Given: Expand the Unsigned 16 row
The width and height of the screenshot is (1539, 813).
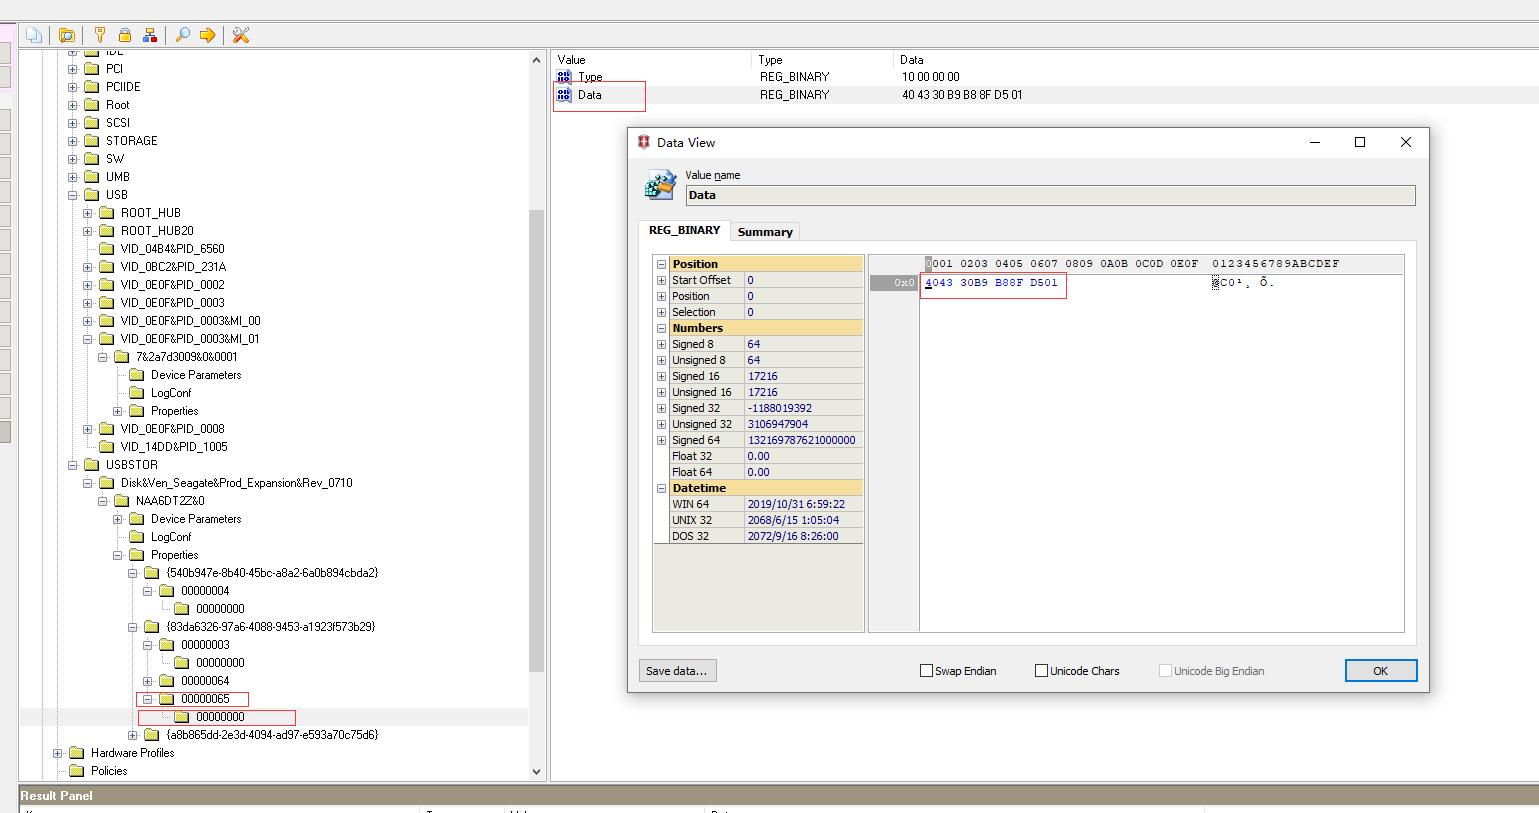Looking at the screenshot, I should (x=661, y=392).
